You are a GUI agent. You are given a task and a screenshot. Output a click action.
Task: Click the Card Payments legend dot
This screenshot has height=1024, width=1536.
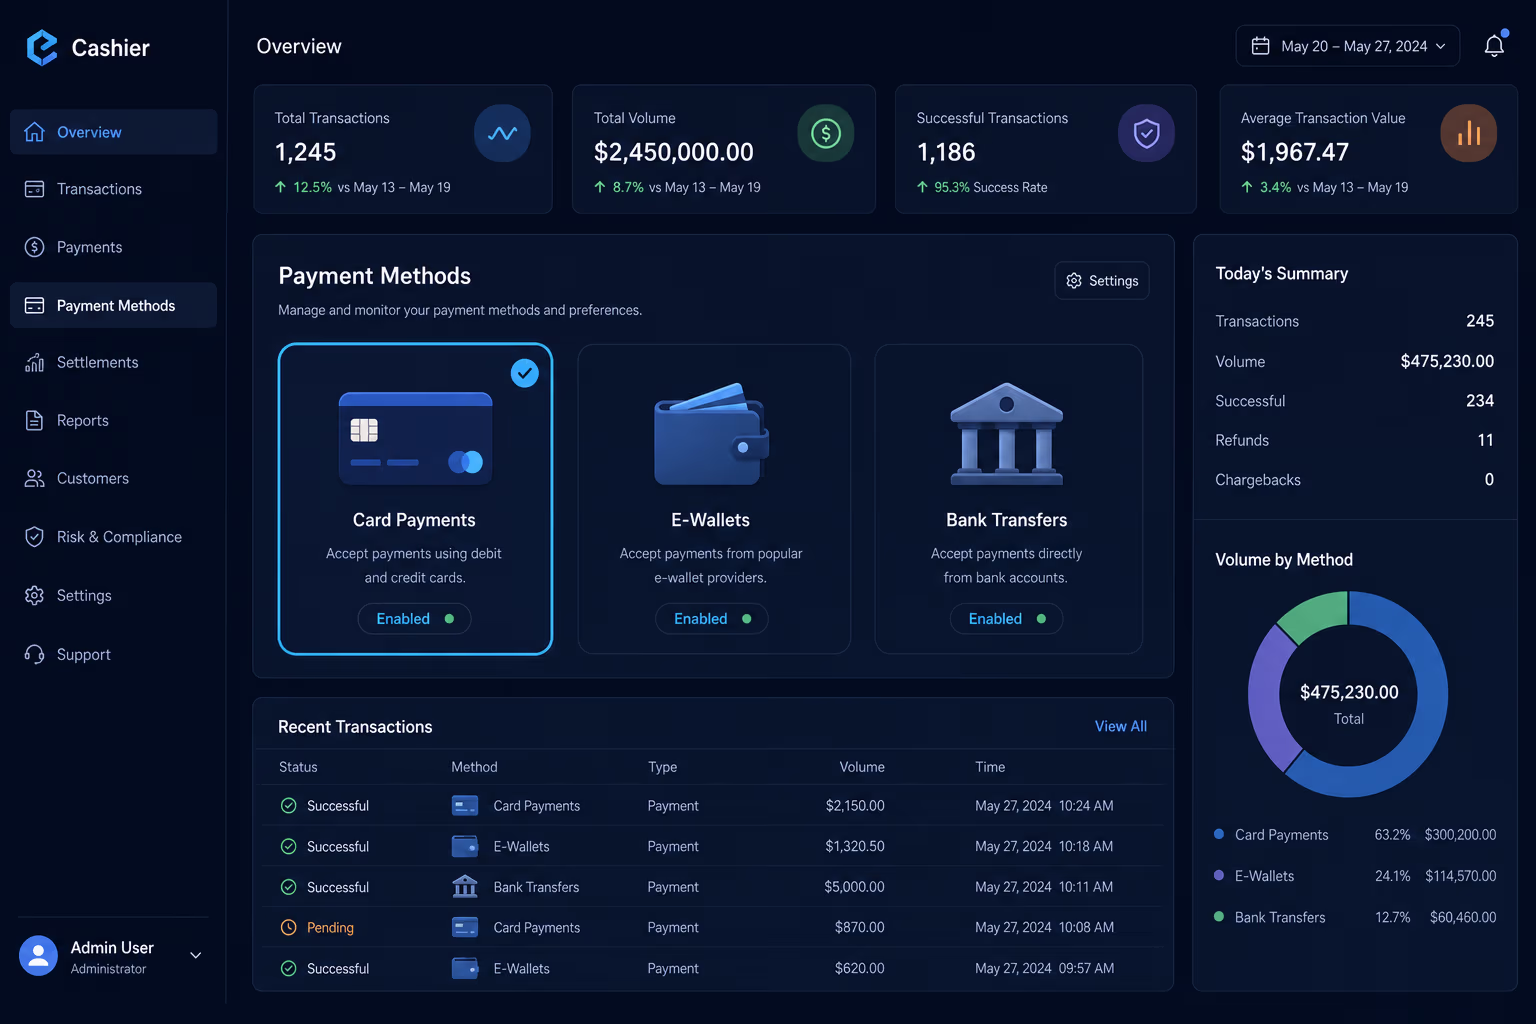(x=1219, y=834)
